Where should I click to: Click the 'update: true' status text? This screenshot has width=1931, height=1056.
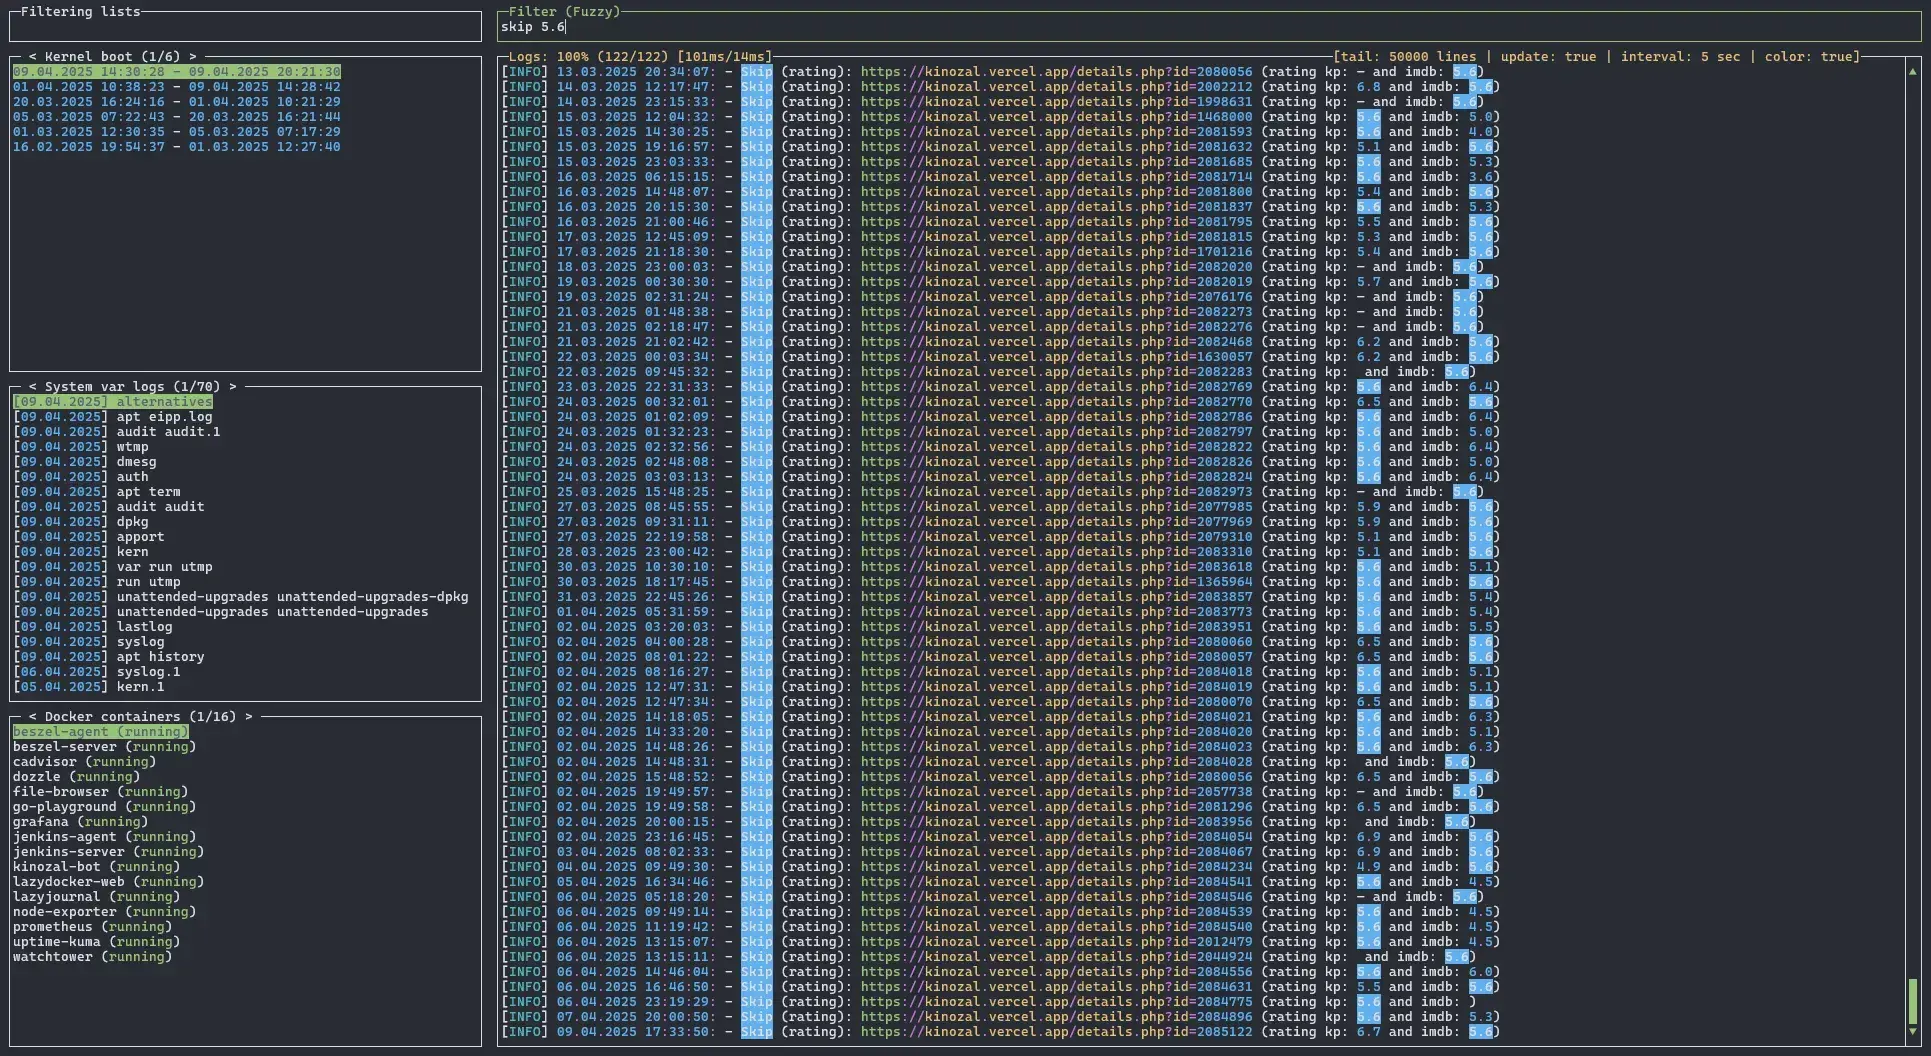pyautogui.click(x=1548, y=57)
